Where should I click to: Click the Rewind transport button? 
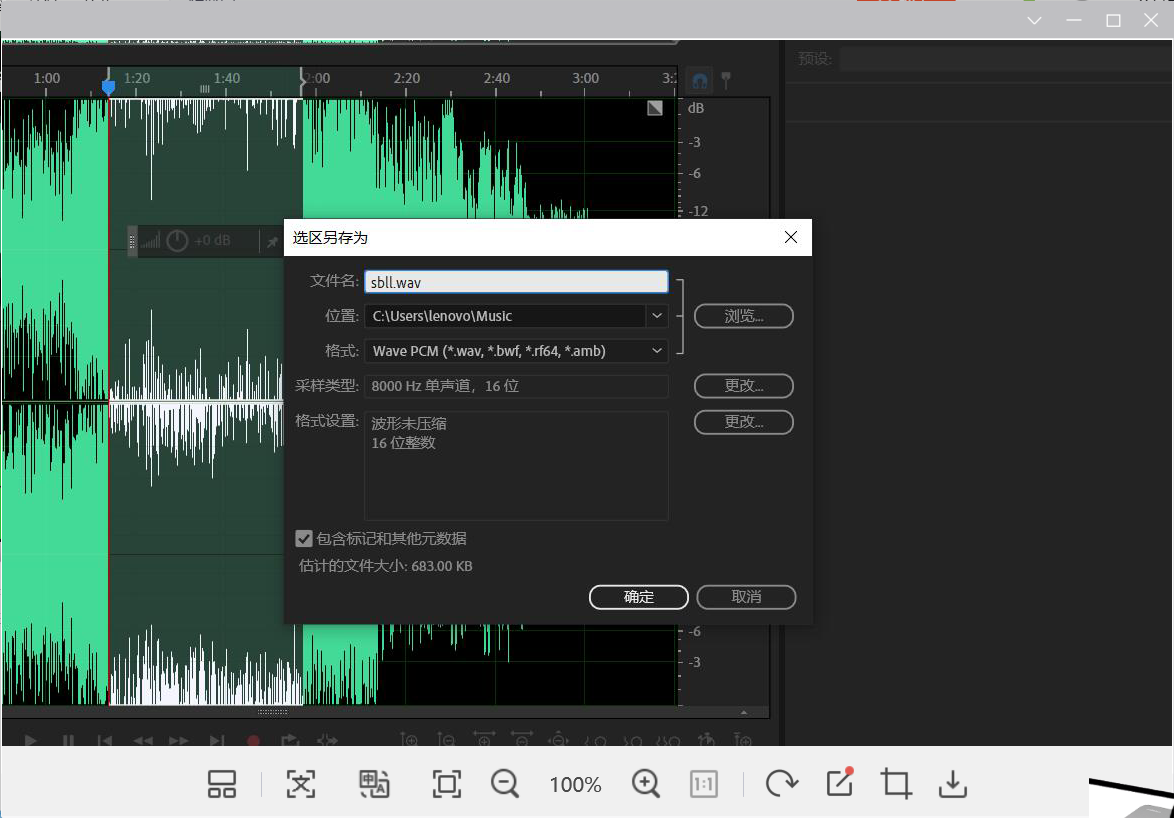point(142,740)
